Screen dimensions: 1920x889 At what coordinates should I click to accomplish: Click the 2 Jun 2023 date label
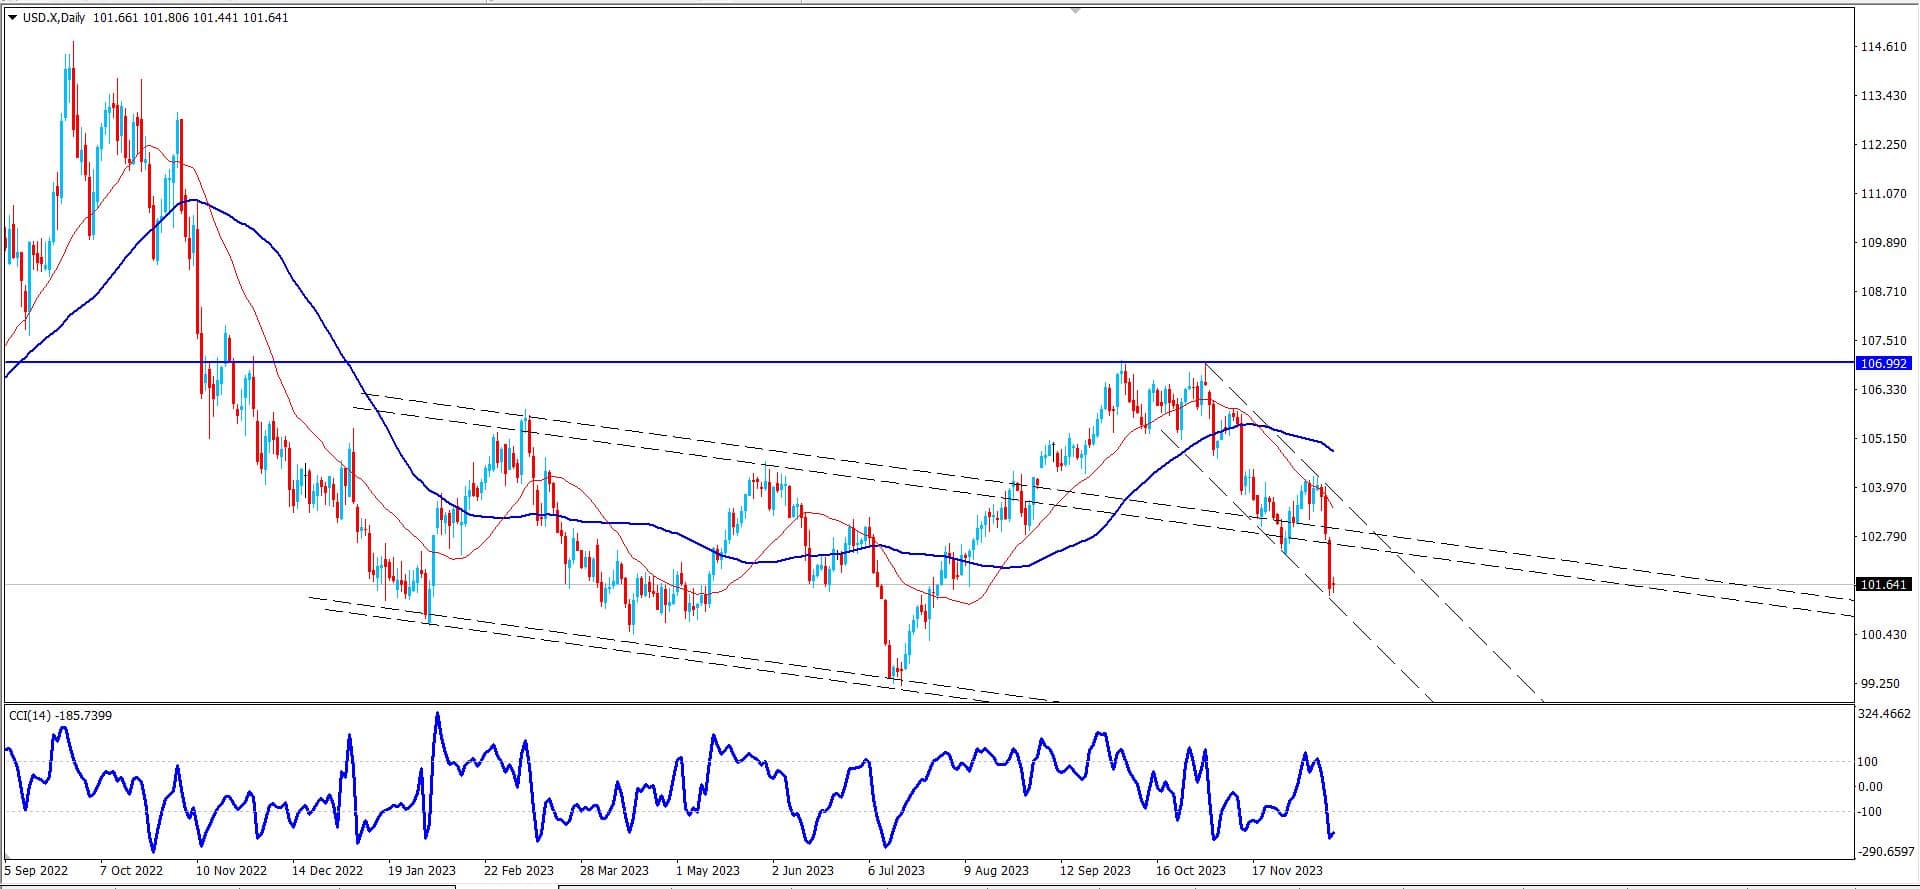[803, 871]
